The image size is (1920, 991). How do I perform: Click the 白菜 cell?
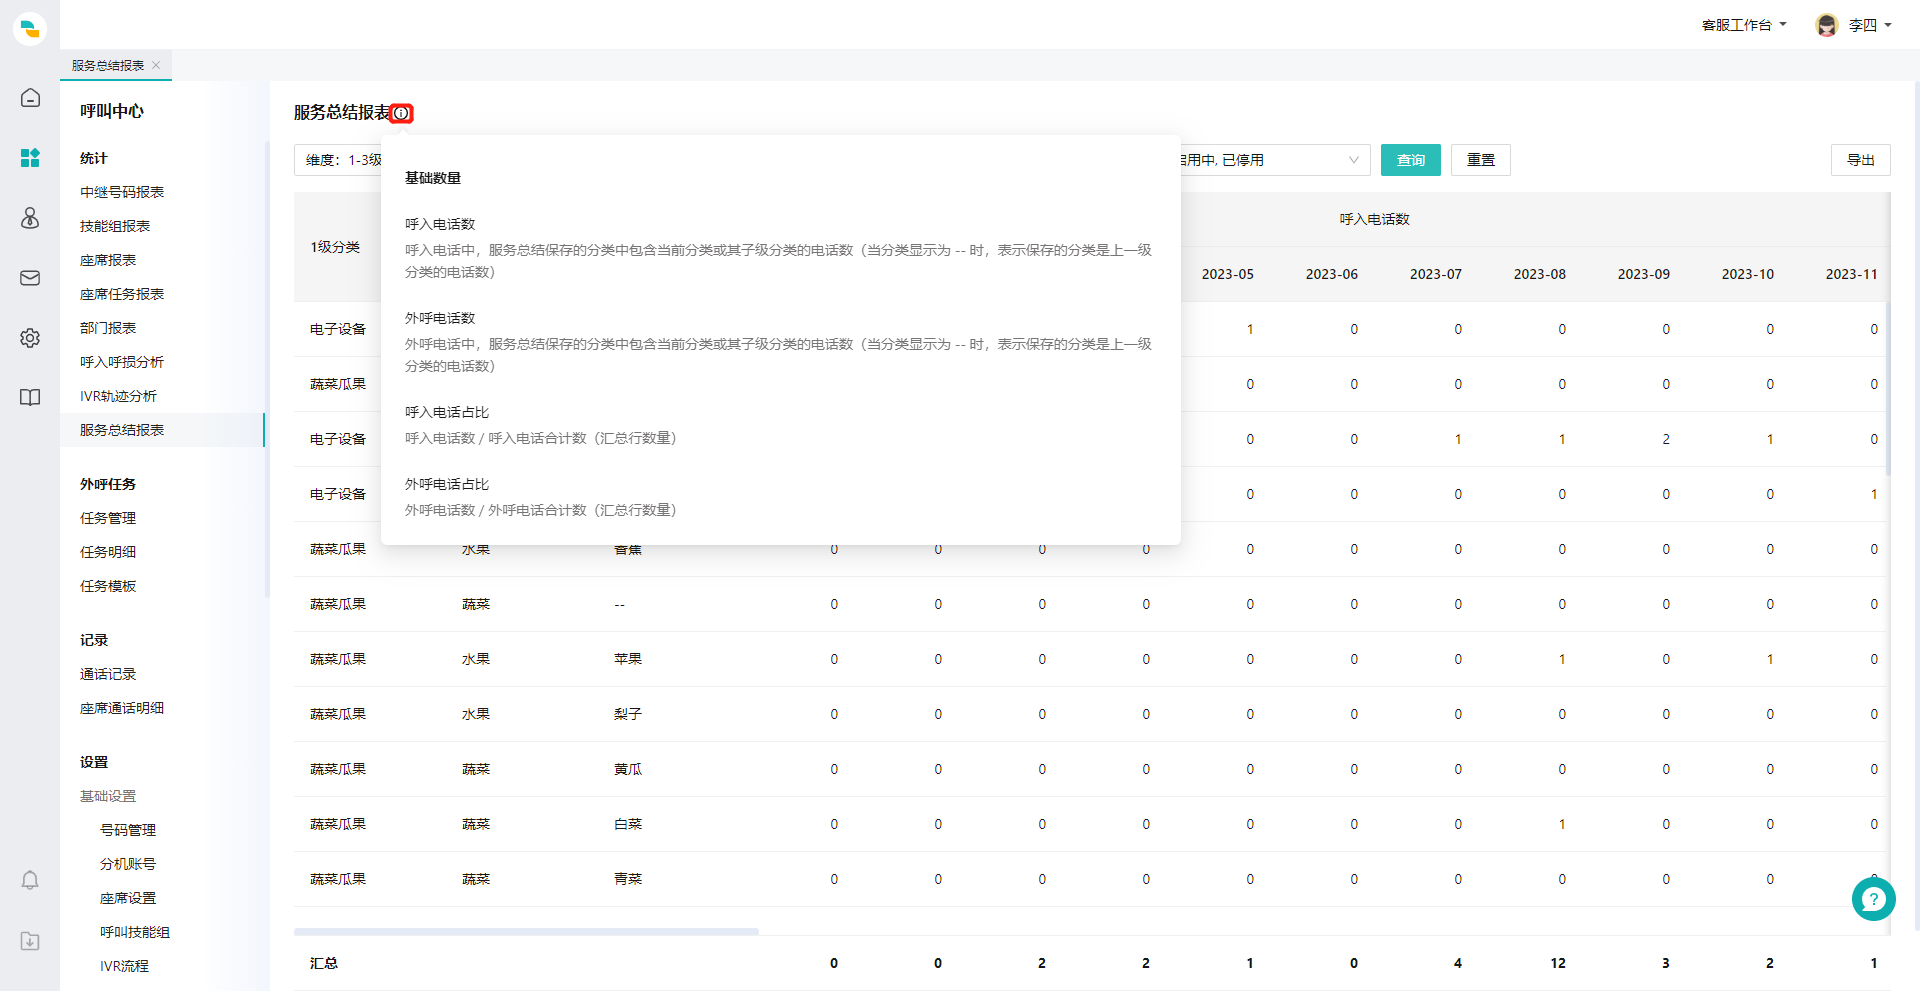click(628, 824)
